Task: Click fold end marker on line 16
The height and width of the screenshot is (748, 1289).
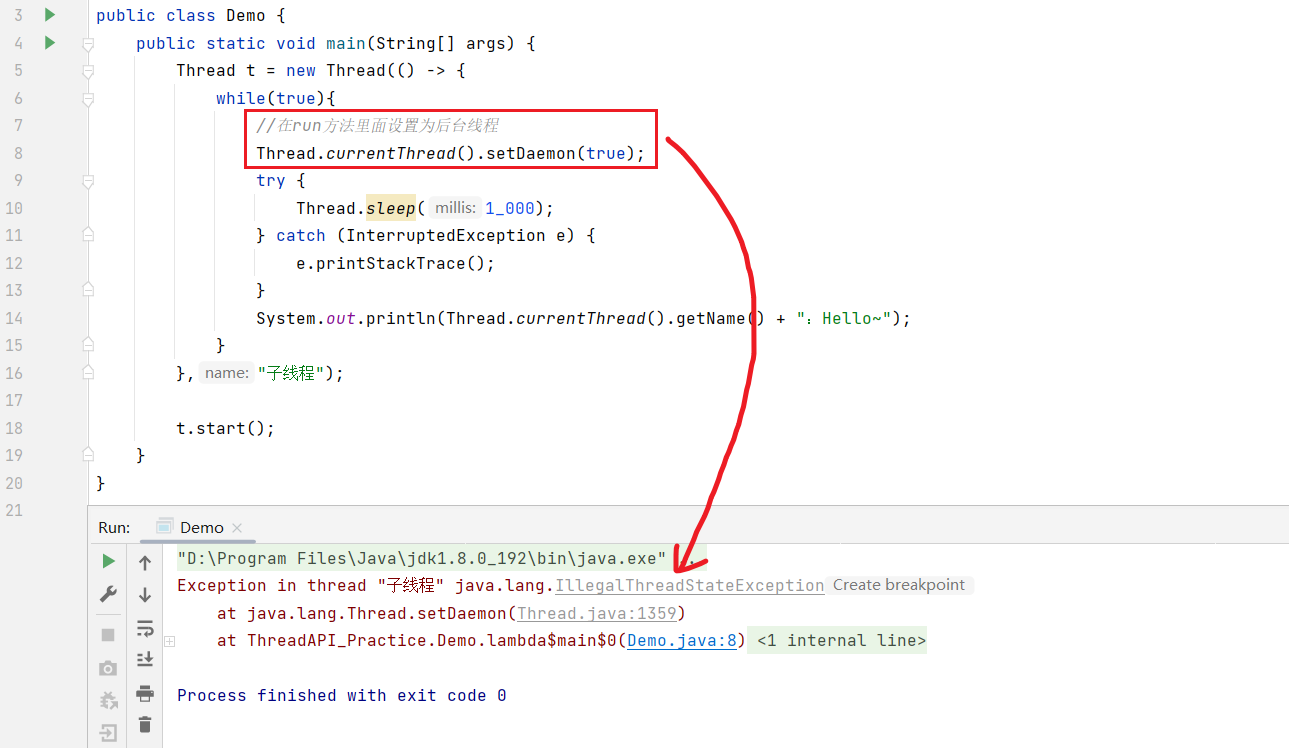Action: (88, 373)
